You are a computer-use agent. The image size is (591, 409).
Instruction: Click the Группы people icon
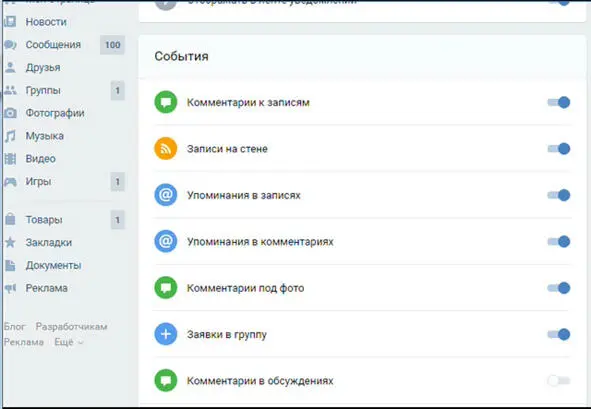[x=10, y=90]
